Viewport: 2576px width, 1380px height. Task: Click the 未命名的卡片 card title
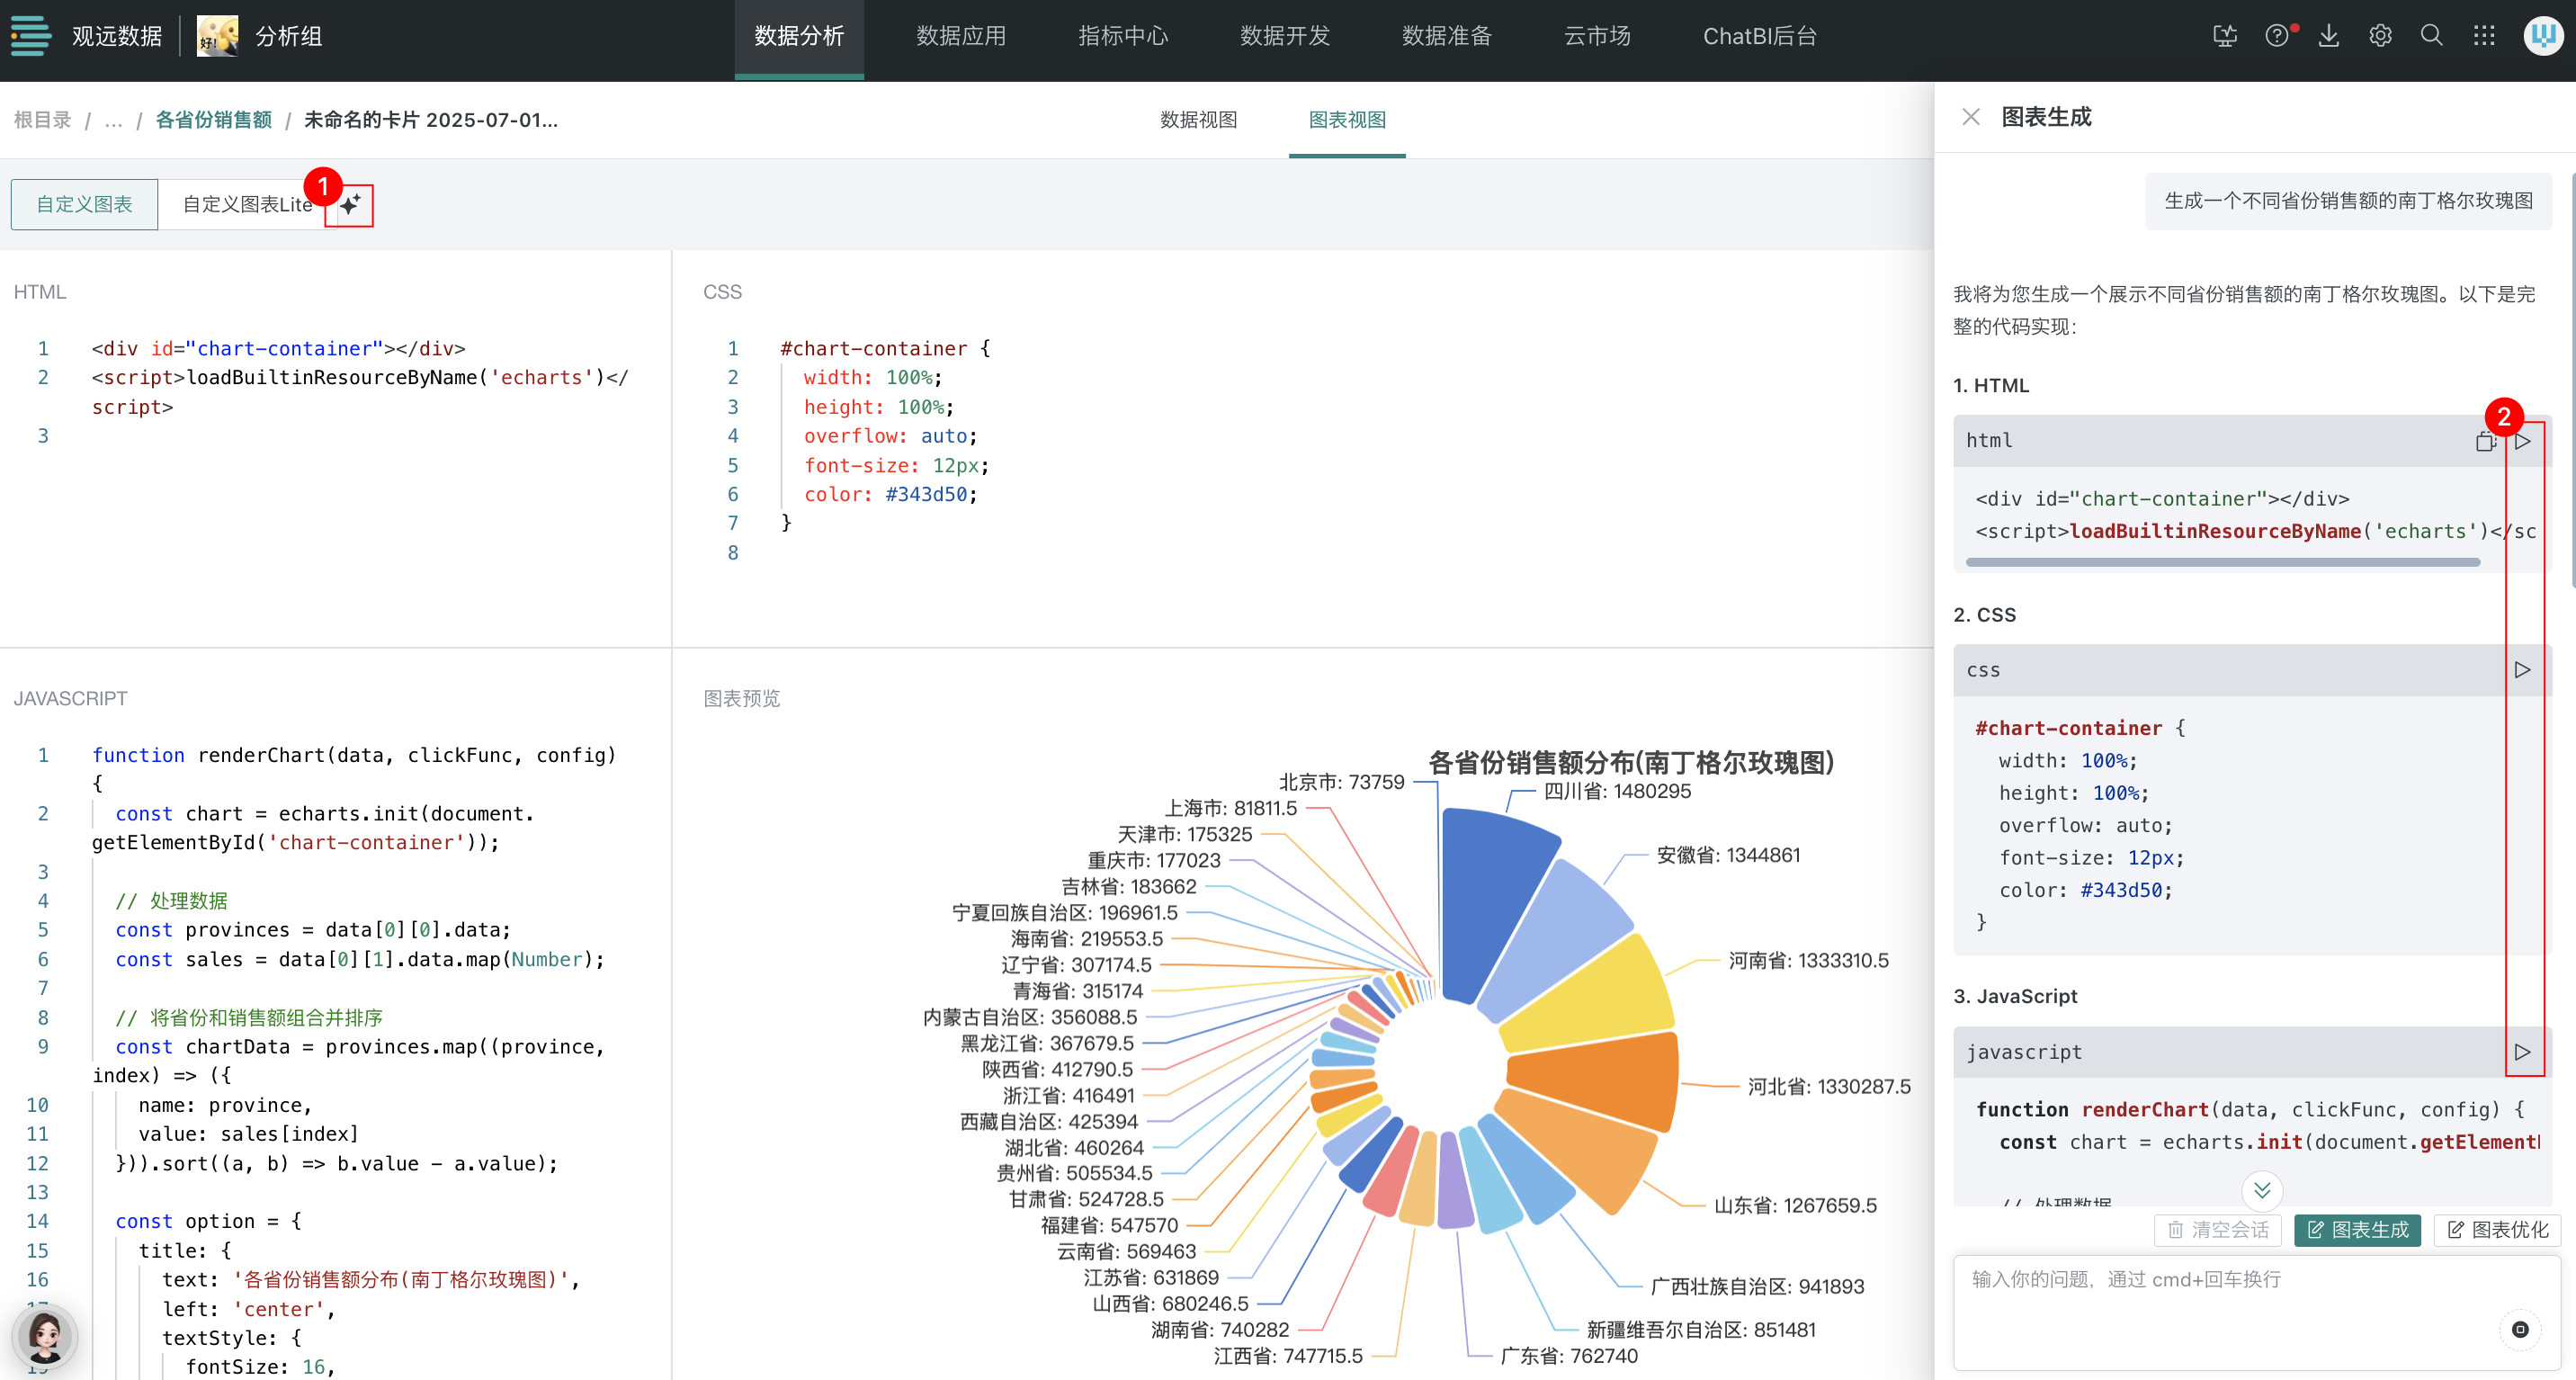pos(430,120)
